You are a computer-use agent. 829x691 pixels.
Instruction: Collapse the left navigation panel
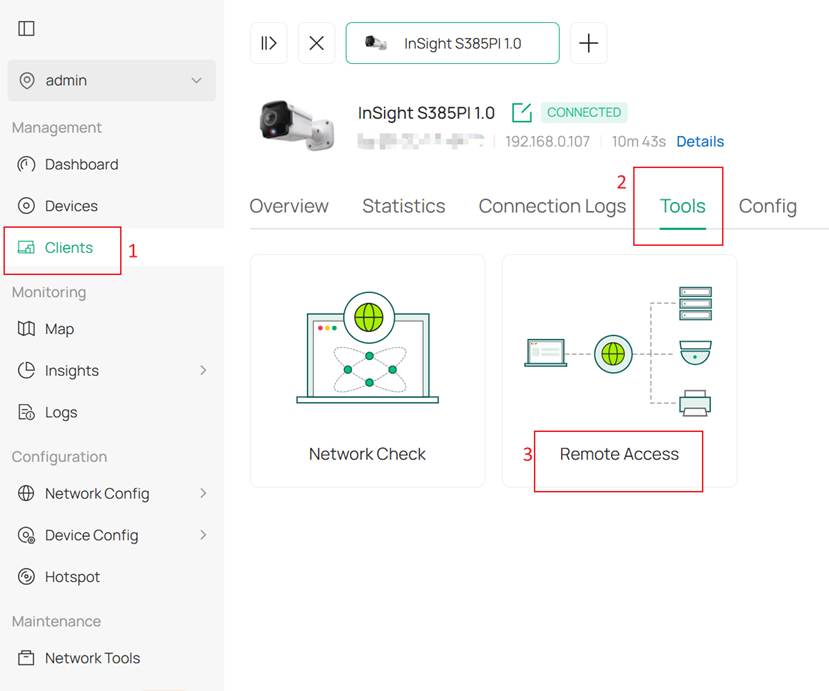(26, 28)
